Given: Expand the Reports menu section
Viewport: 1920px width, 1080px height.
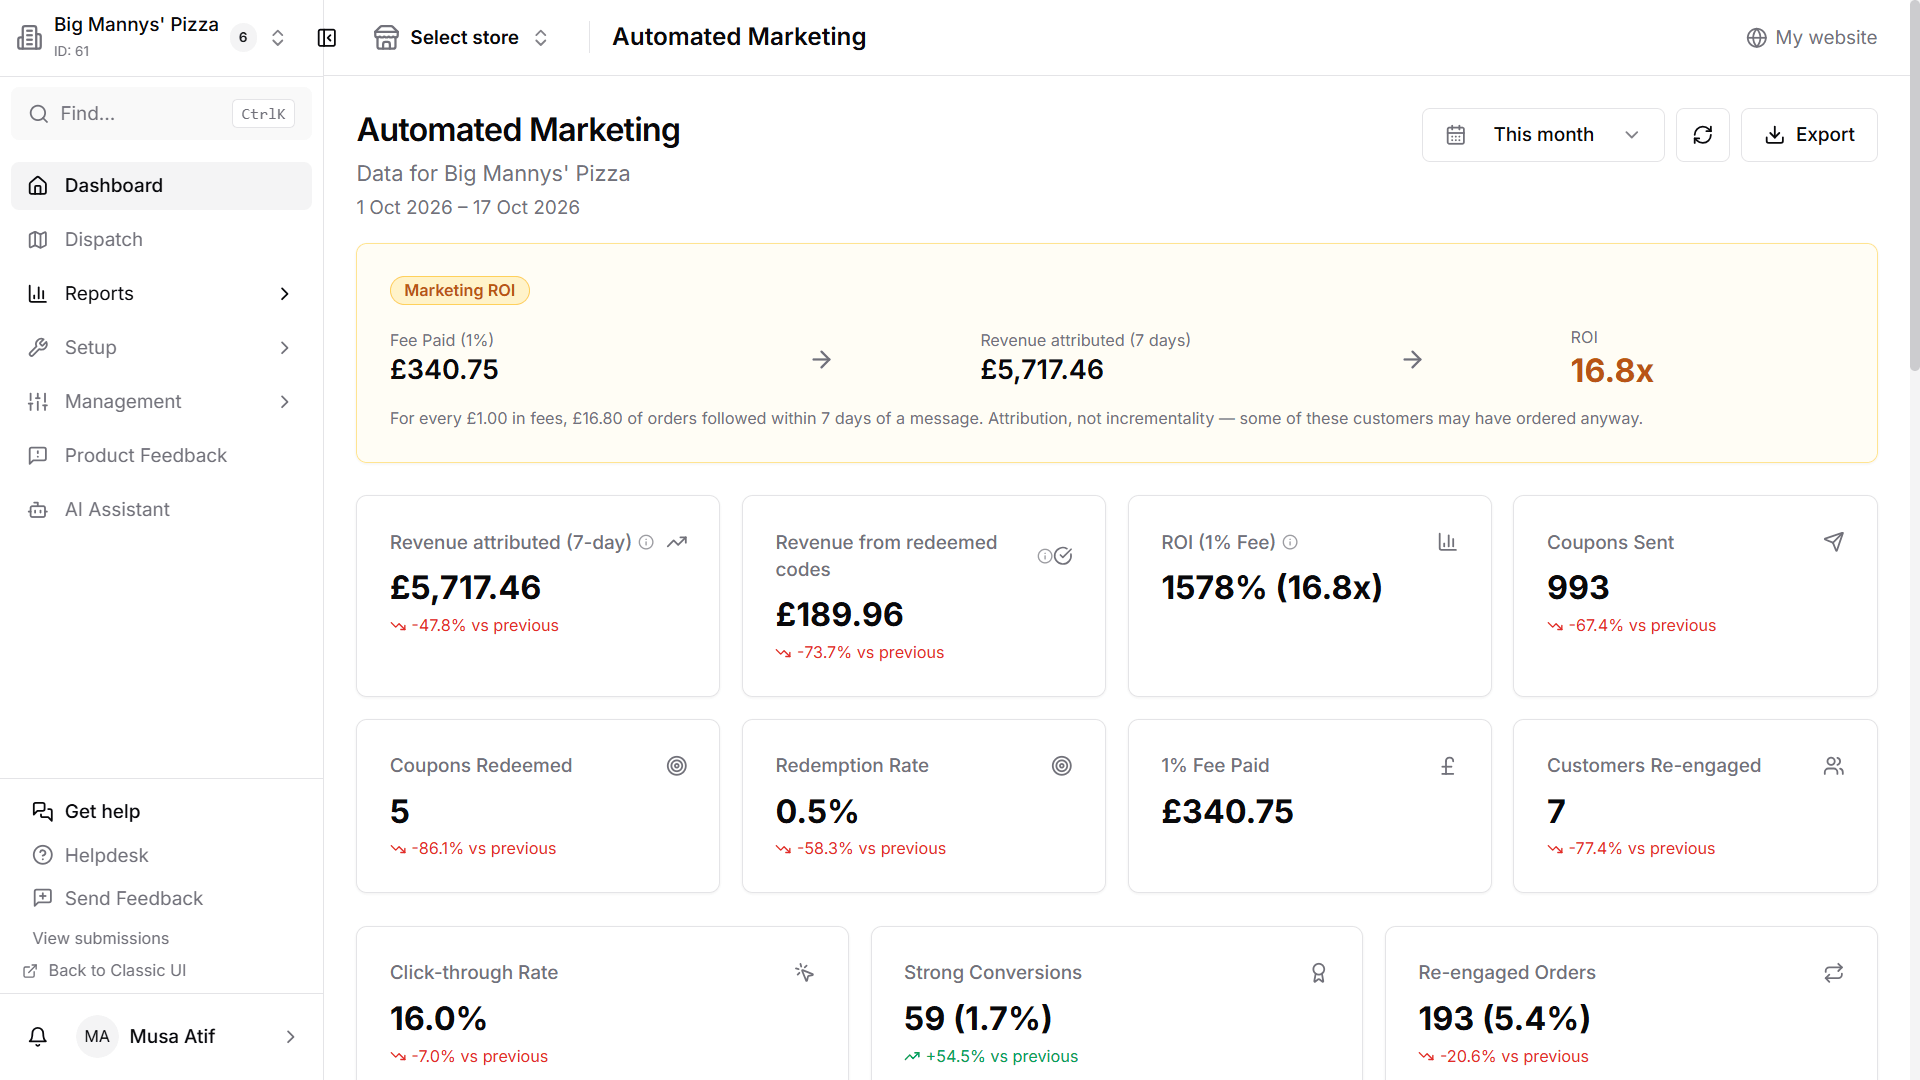Looking at the screenshot, I should [161, 294].
